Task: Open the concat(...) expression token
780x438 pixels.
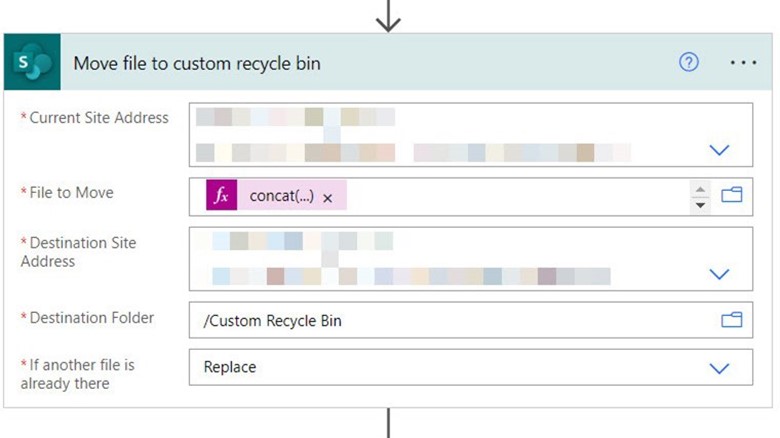Action: (x=281, y=196)
